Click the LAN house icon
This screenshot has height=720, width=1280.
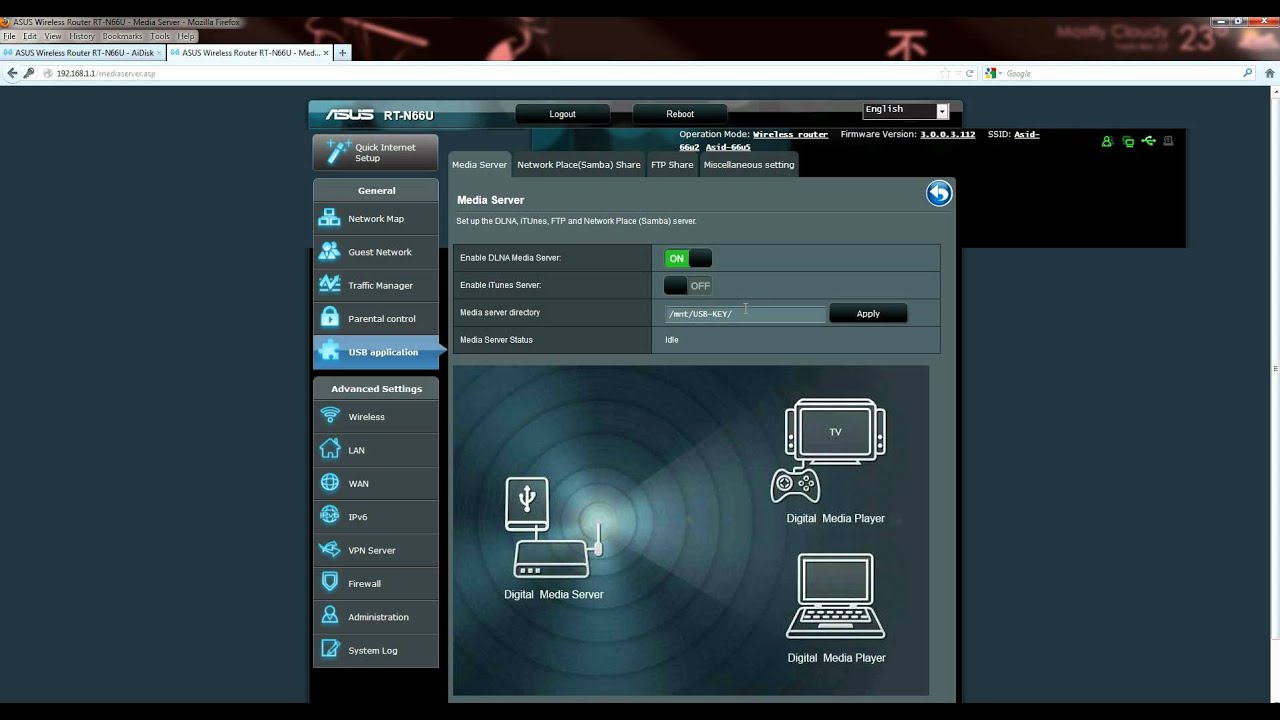[329, 450]
